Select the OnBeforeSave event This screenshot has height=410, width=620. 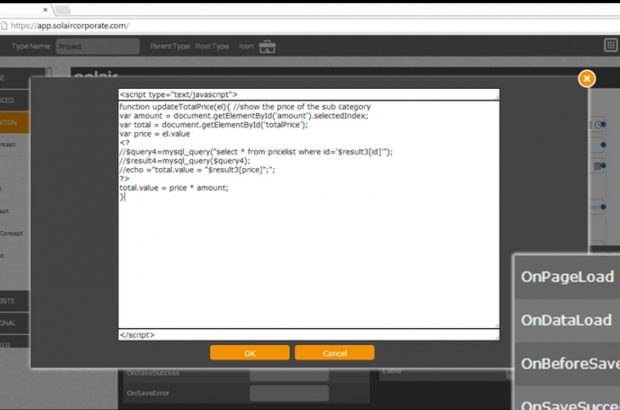(568, 362)
